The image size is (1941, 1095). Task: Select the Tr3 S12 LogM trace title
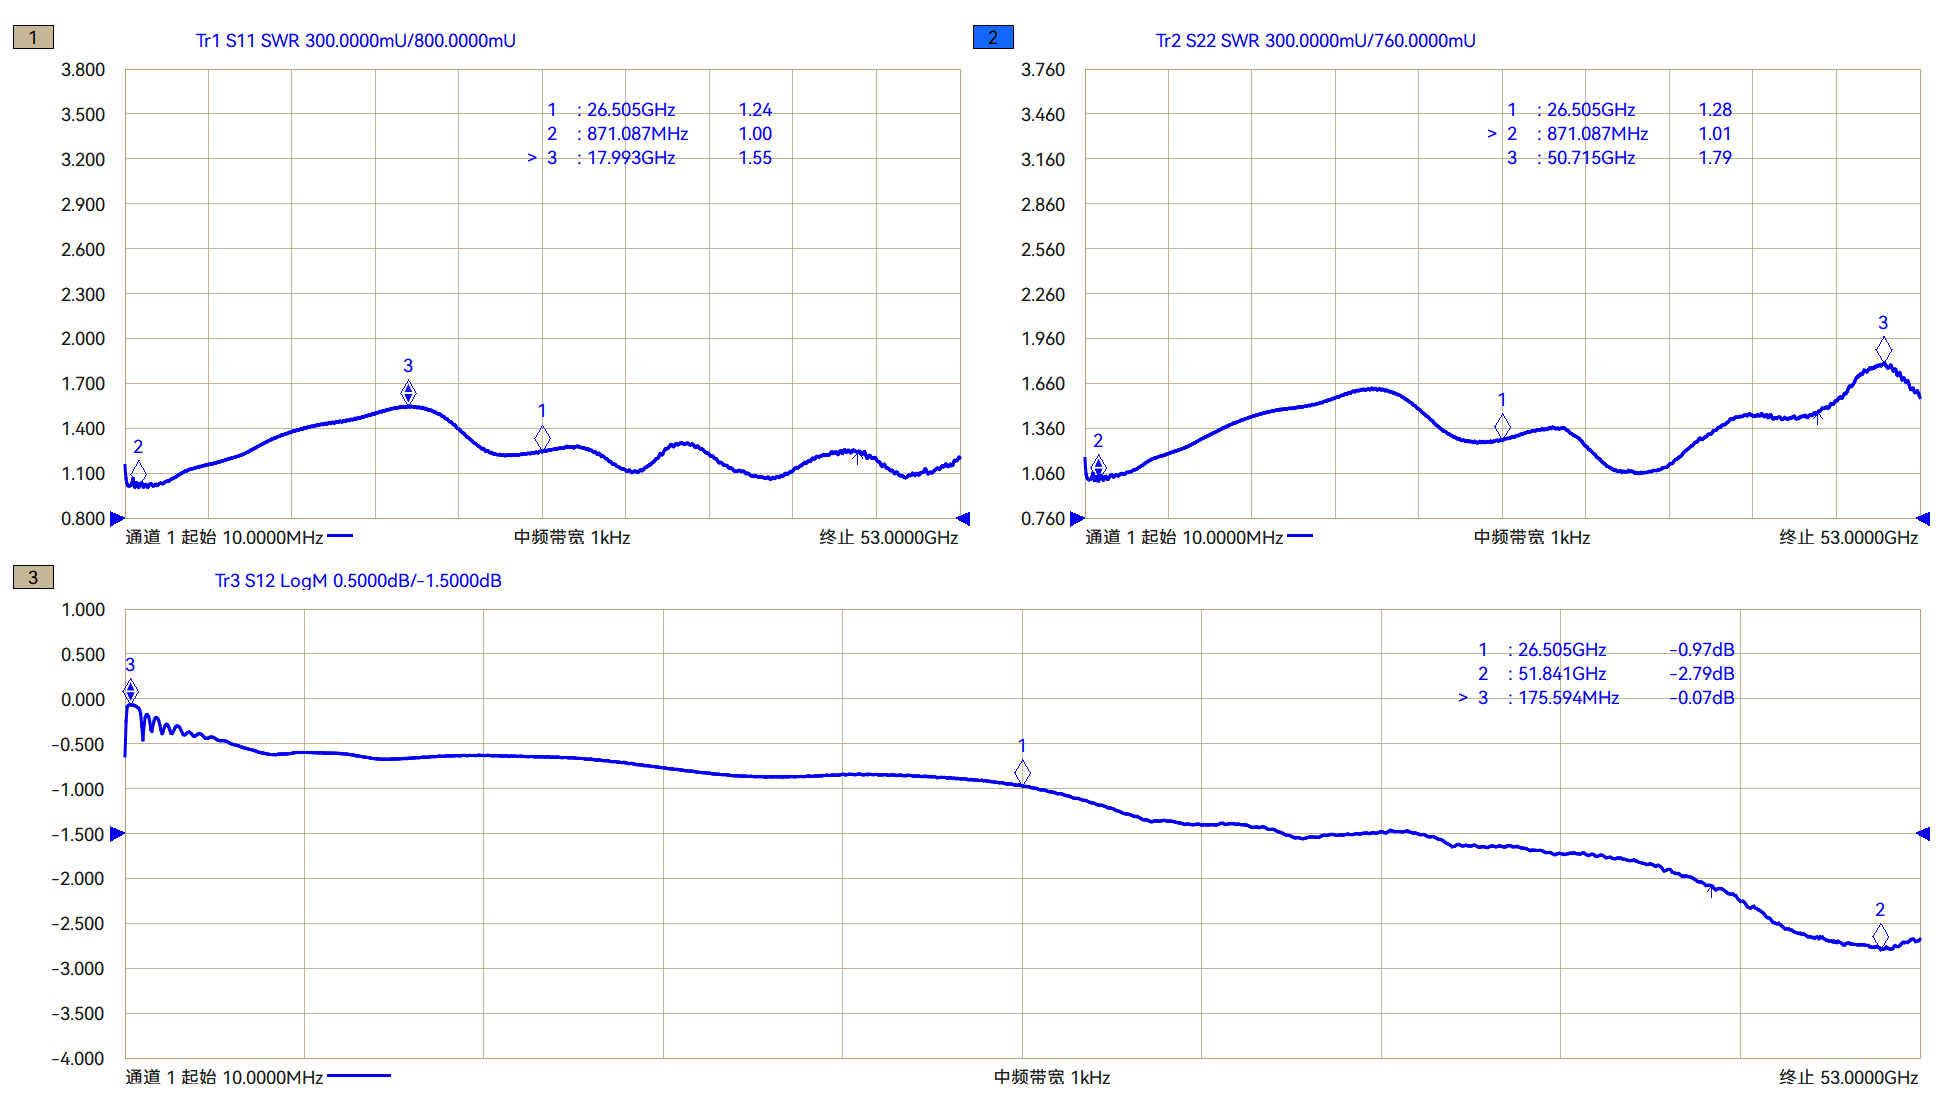pos(358,581)
